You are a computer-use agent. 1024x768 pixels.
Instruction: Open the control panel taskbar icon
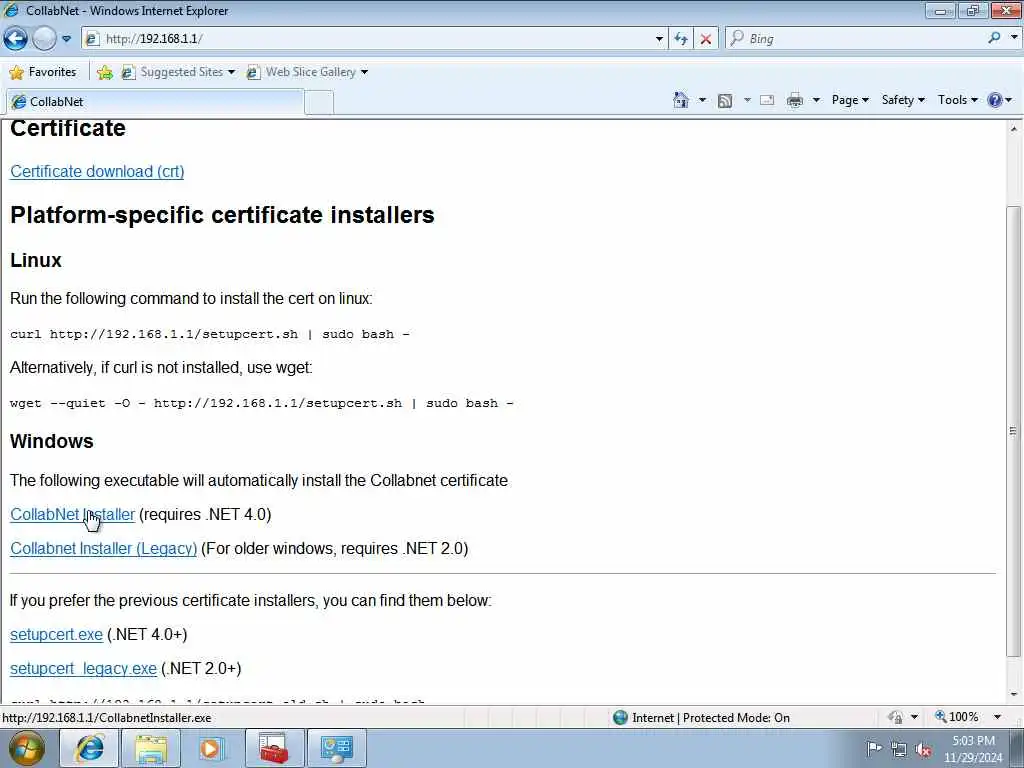point(336,748)
